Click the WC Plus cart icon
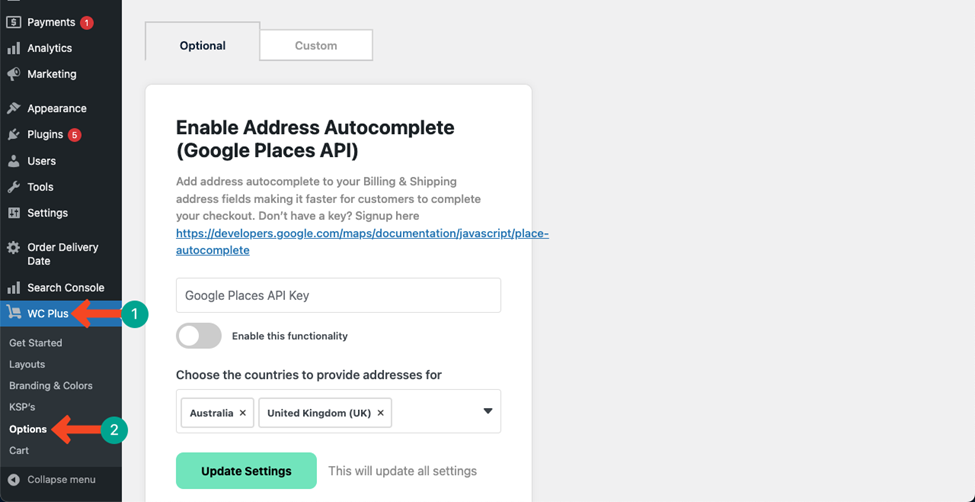 click(x=14, y=312)
